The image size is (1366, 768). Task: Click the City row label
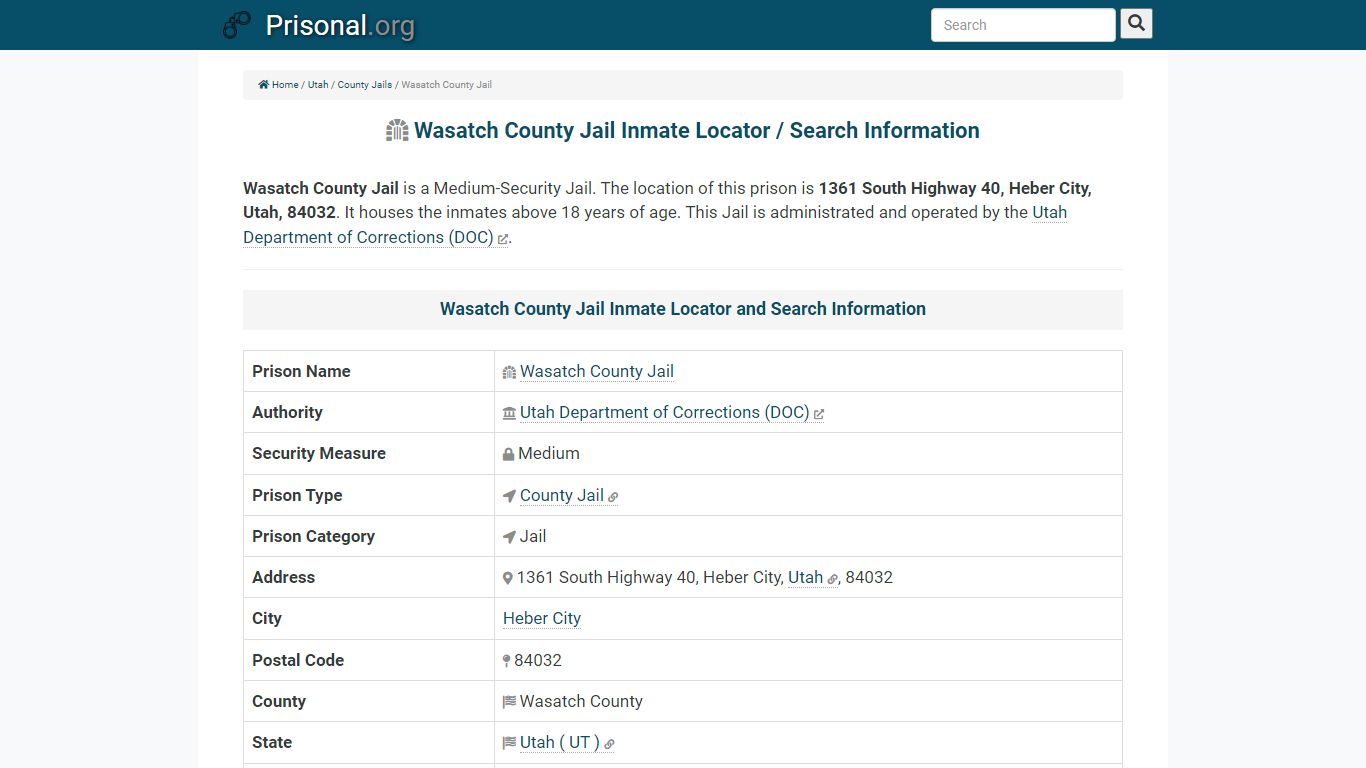(x=267, y=618)
